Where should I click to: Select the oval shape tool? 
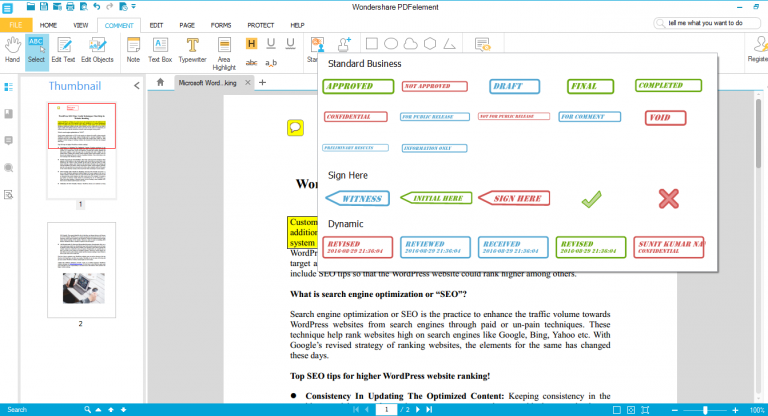click(x=391, y=44)
